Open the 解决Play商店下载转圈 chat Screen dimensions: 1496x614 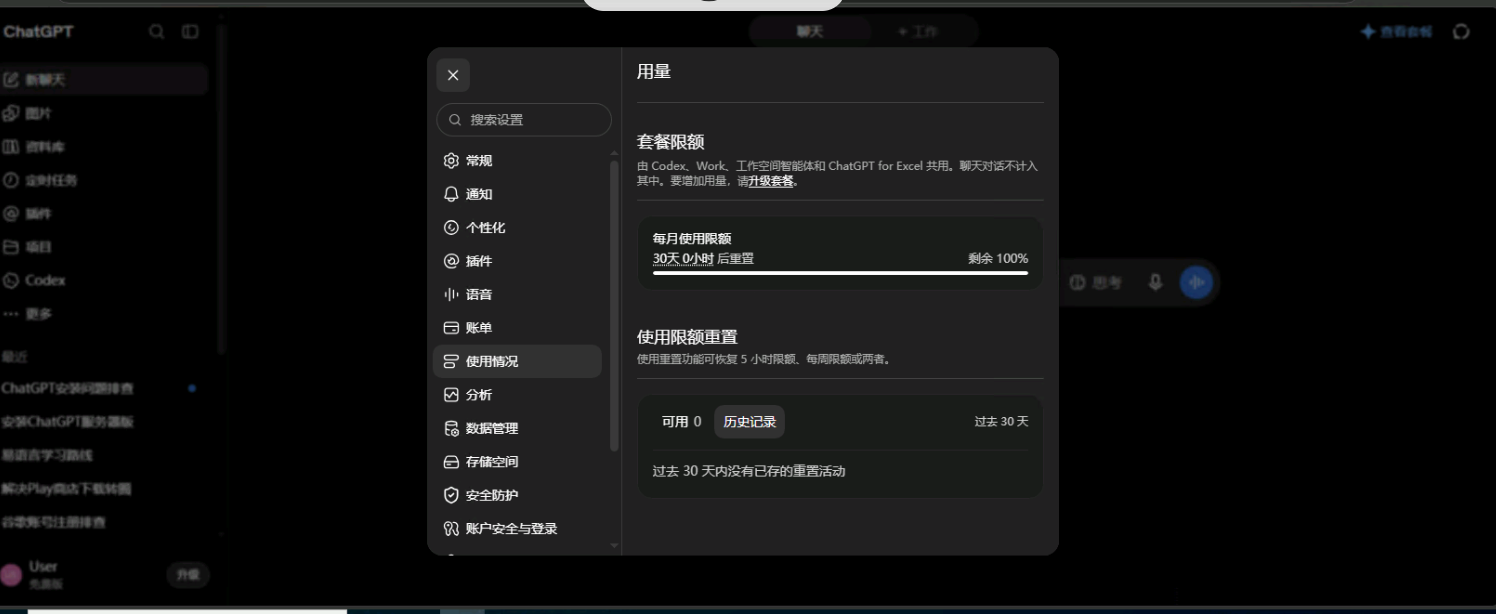pos(104,489)
